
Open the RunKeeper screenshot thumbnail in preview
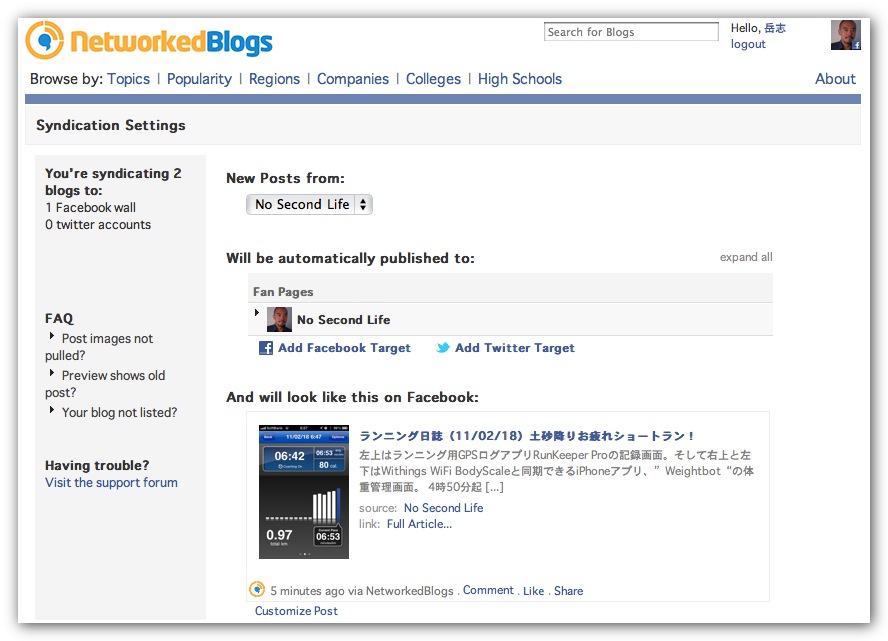(x=304, y=492)
